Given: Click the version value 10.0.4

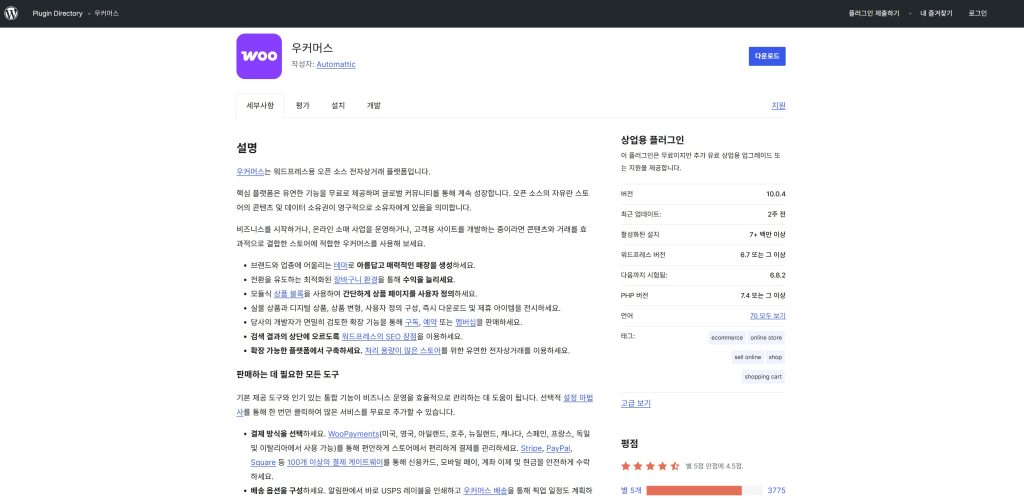Looking at the screenshot, I should click(776, 193).
